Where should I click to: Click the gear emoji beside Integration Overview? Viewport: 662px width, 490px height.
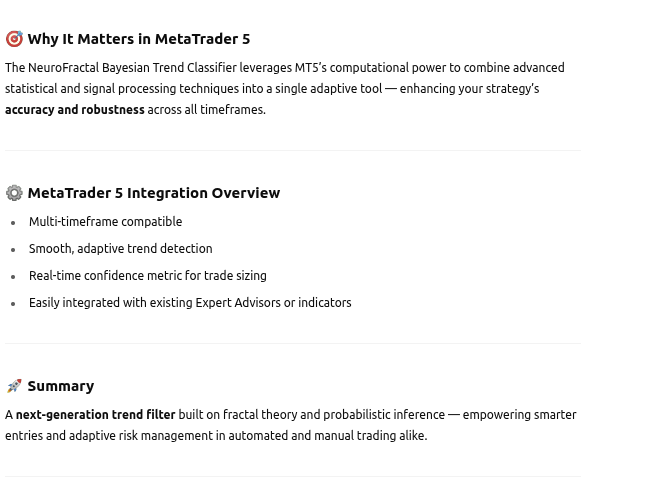coord(14,193)
